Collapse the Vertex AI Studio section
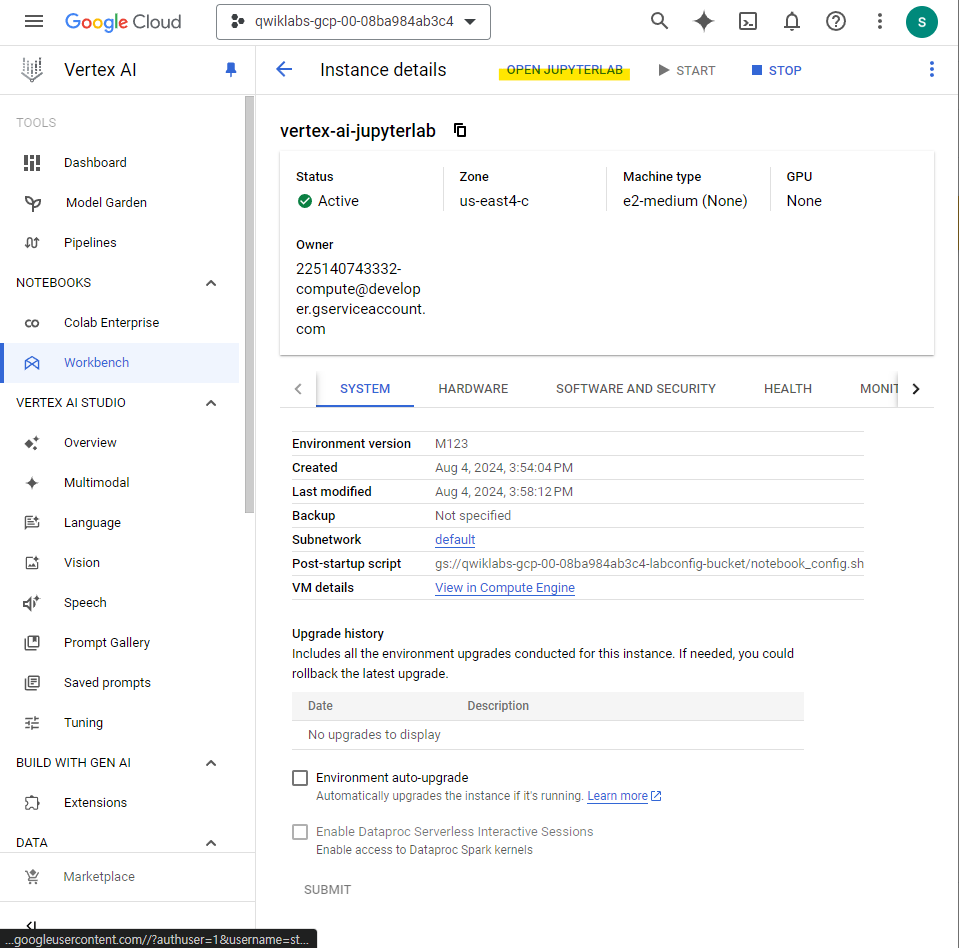 pyautogui.click(x=211, y=403)
